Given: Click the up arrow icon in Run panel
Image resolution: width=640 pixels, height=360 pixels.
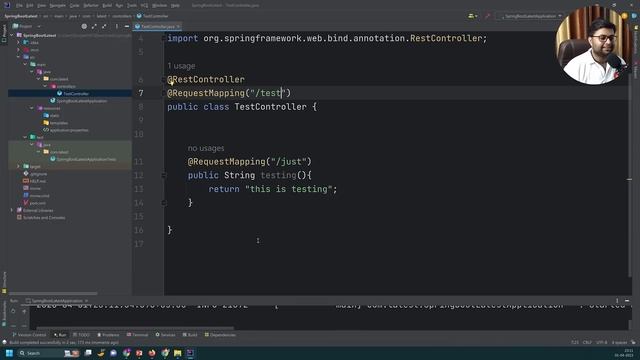Looking at the screenshot, I should coord(24,311).
